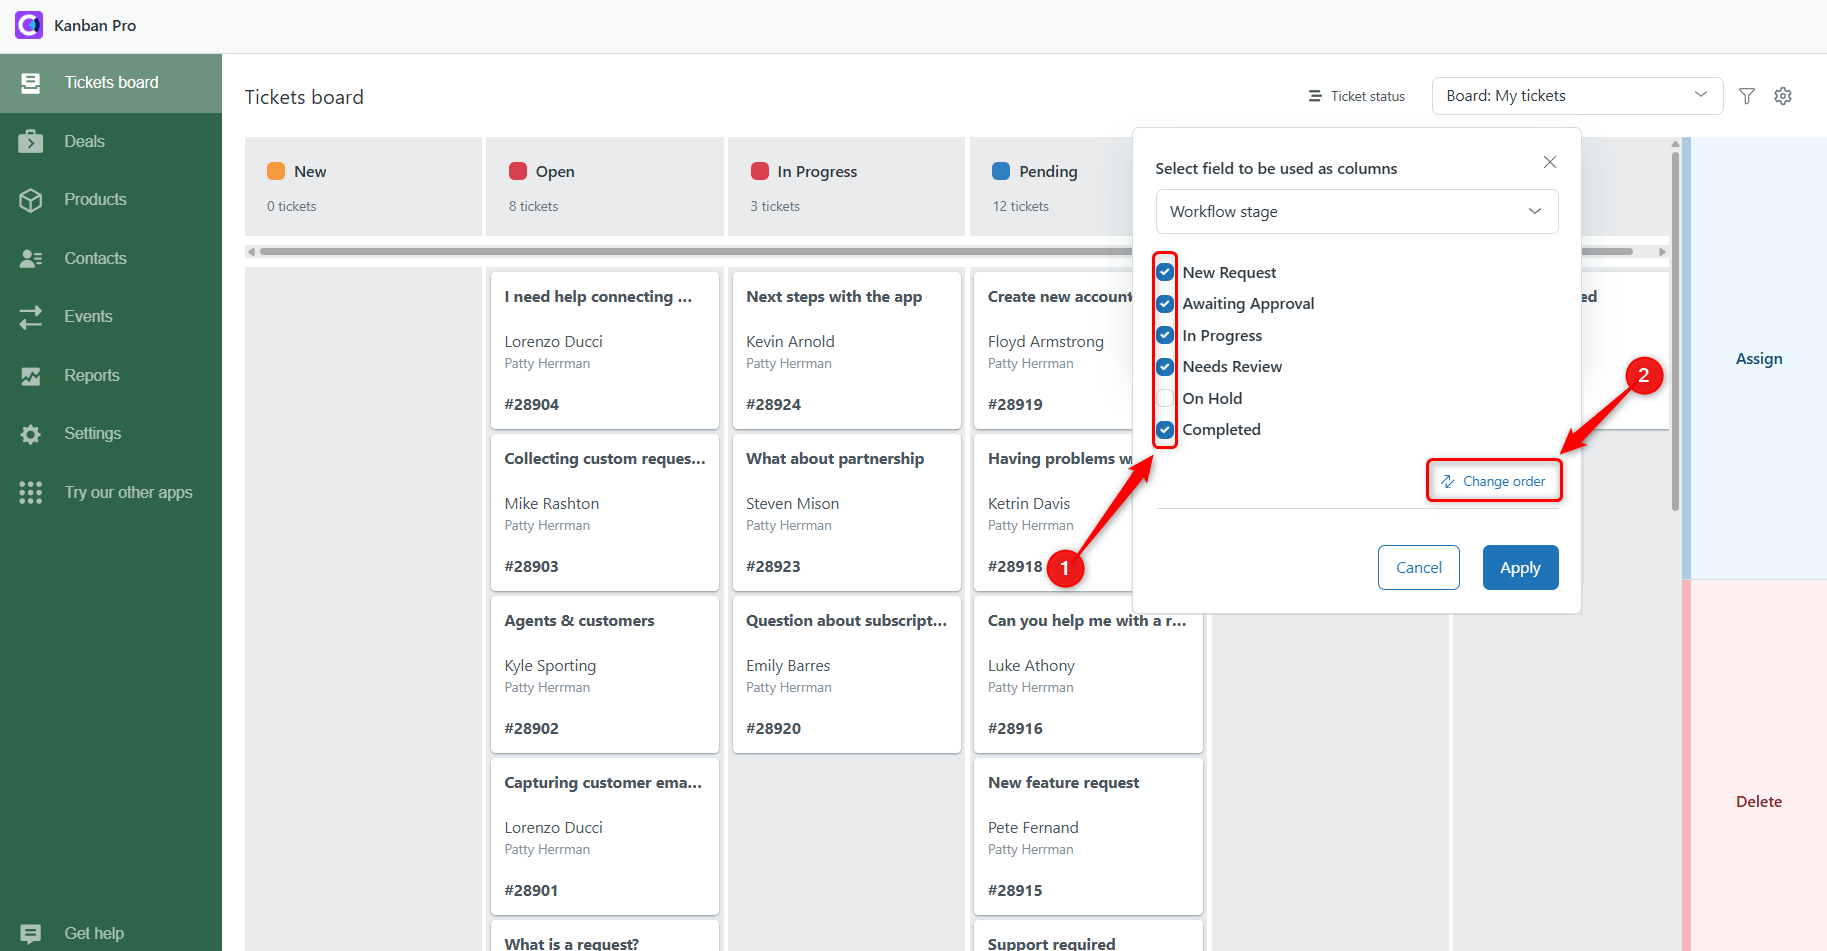Go to Contacts in the sidebar

pyautogui.click(x=95, y=258)
